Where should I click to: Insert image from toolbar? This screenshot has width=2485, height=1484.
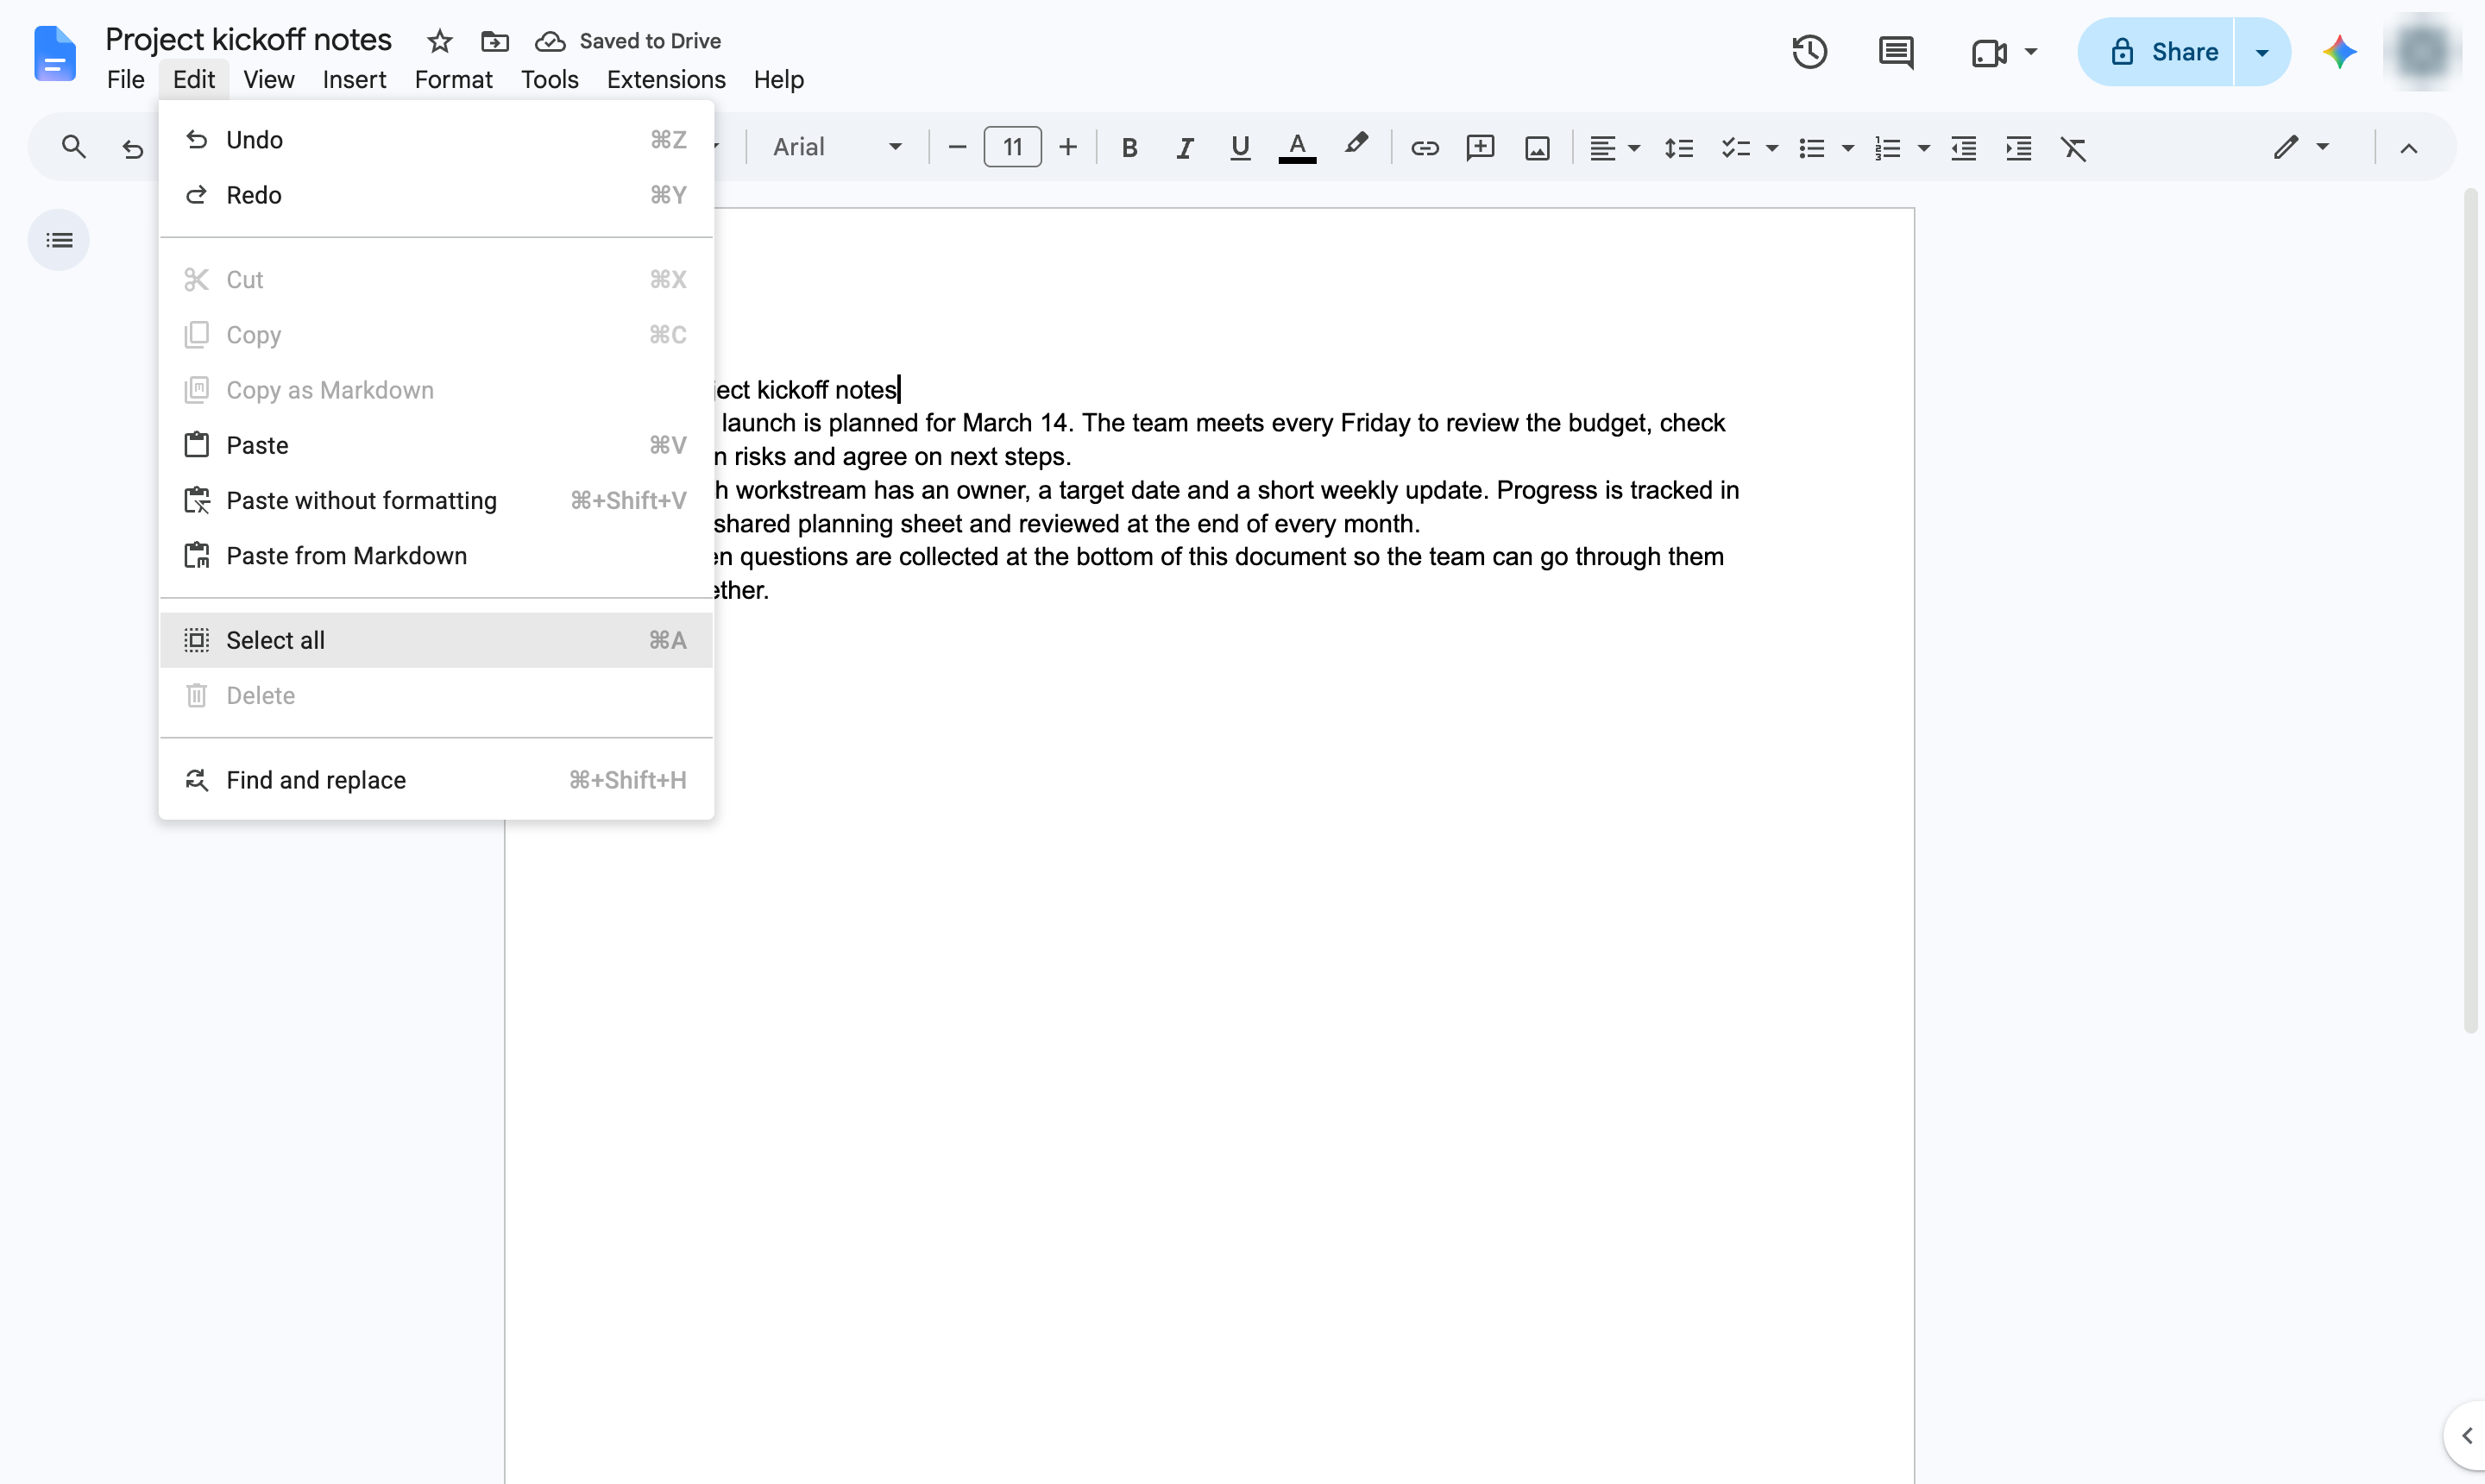[1537, 148]
